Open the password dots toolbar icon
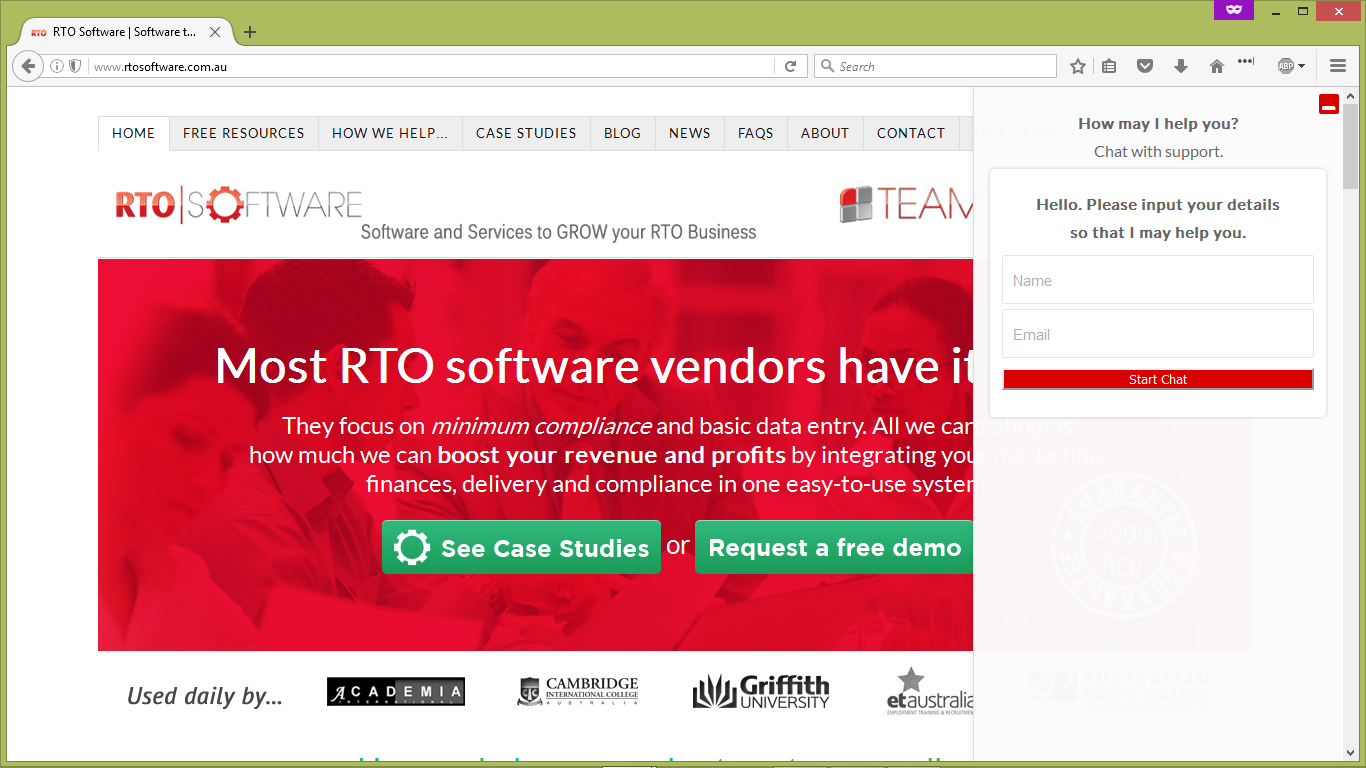This screenshot has height=768, width=1366. pyautogui.click(x=1246, y=62)
